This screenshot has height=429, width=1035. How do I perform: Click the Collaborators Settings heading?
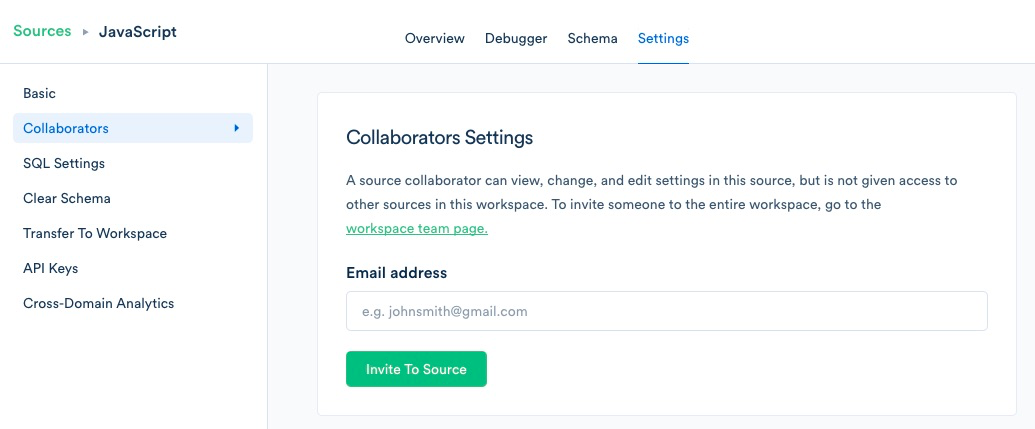click(439, 137)
